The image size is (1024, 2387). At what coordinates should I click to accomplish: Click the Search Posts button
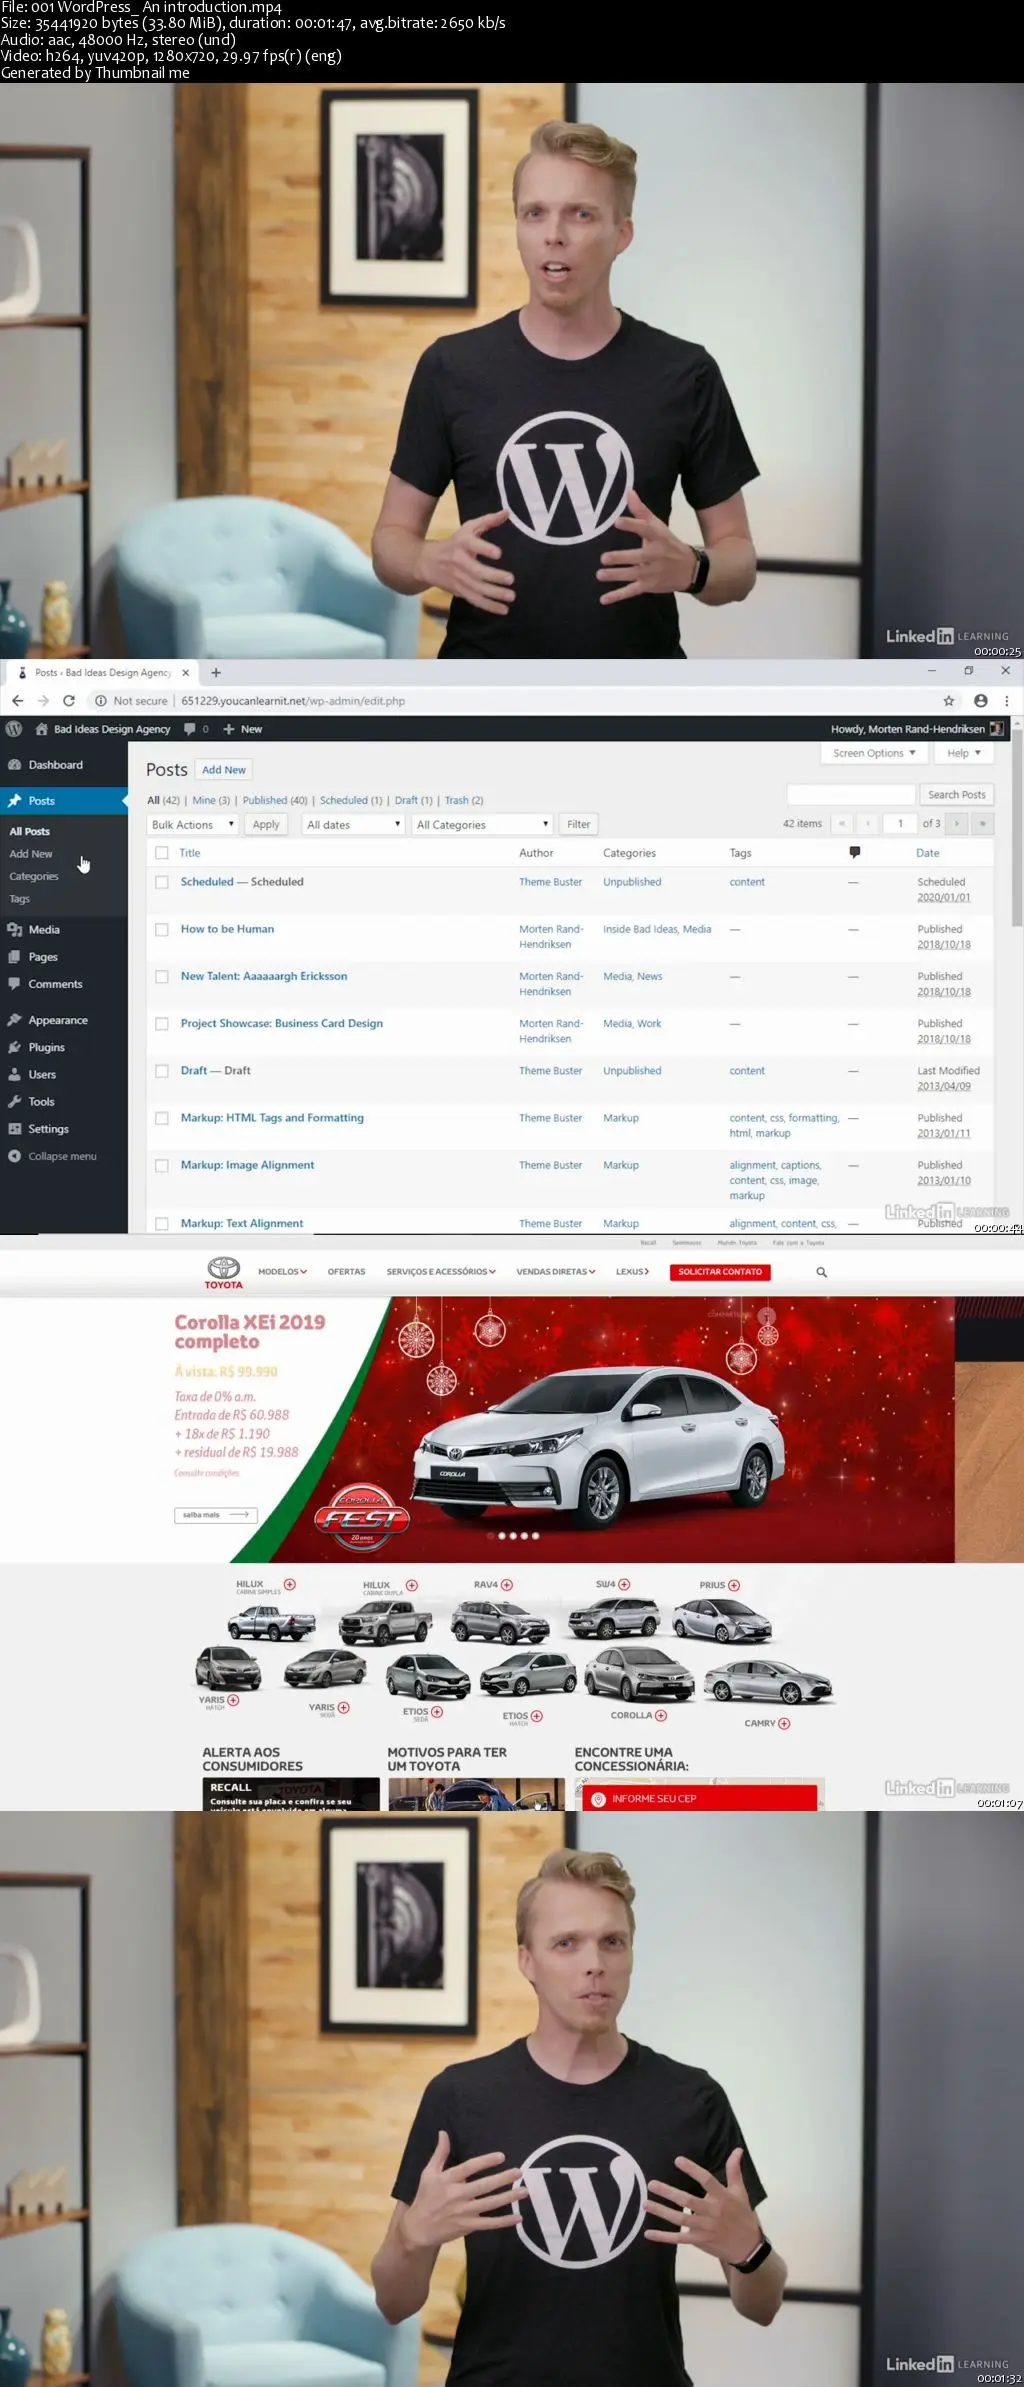coord(957,795)
